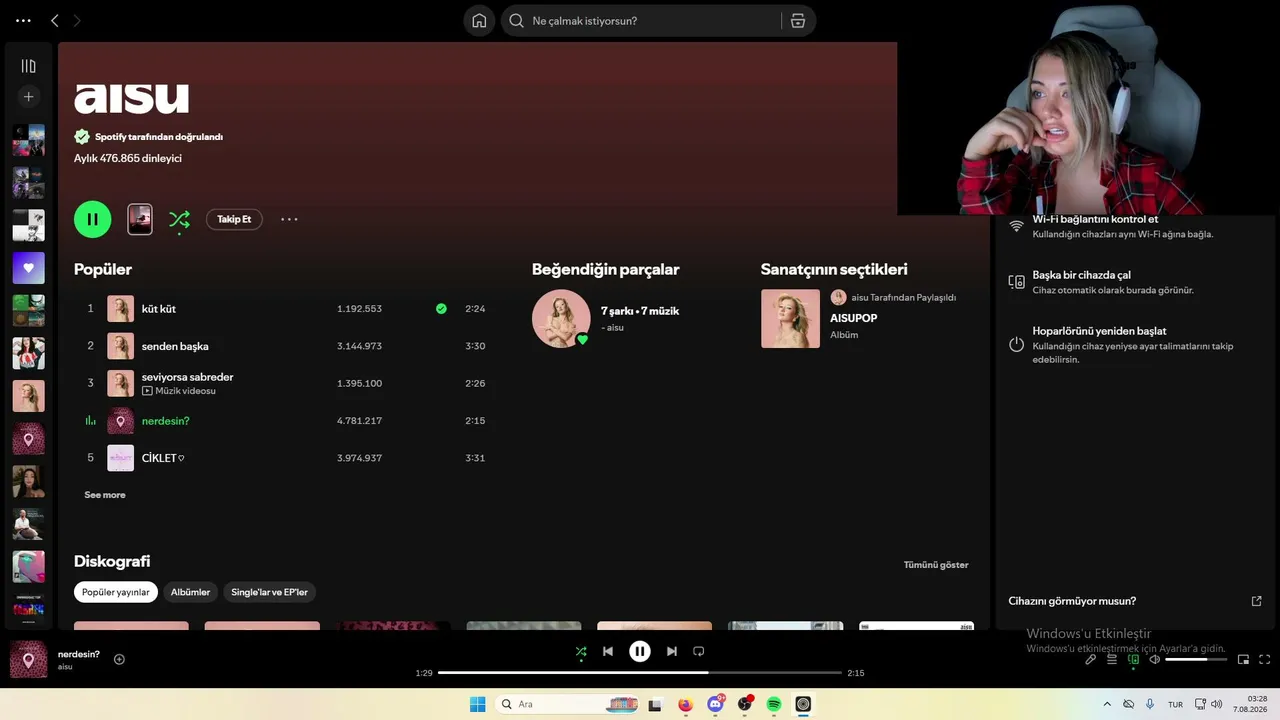
Task: Open Tümünü göster for the discography
Action: click(x=936, y=565)
